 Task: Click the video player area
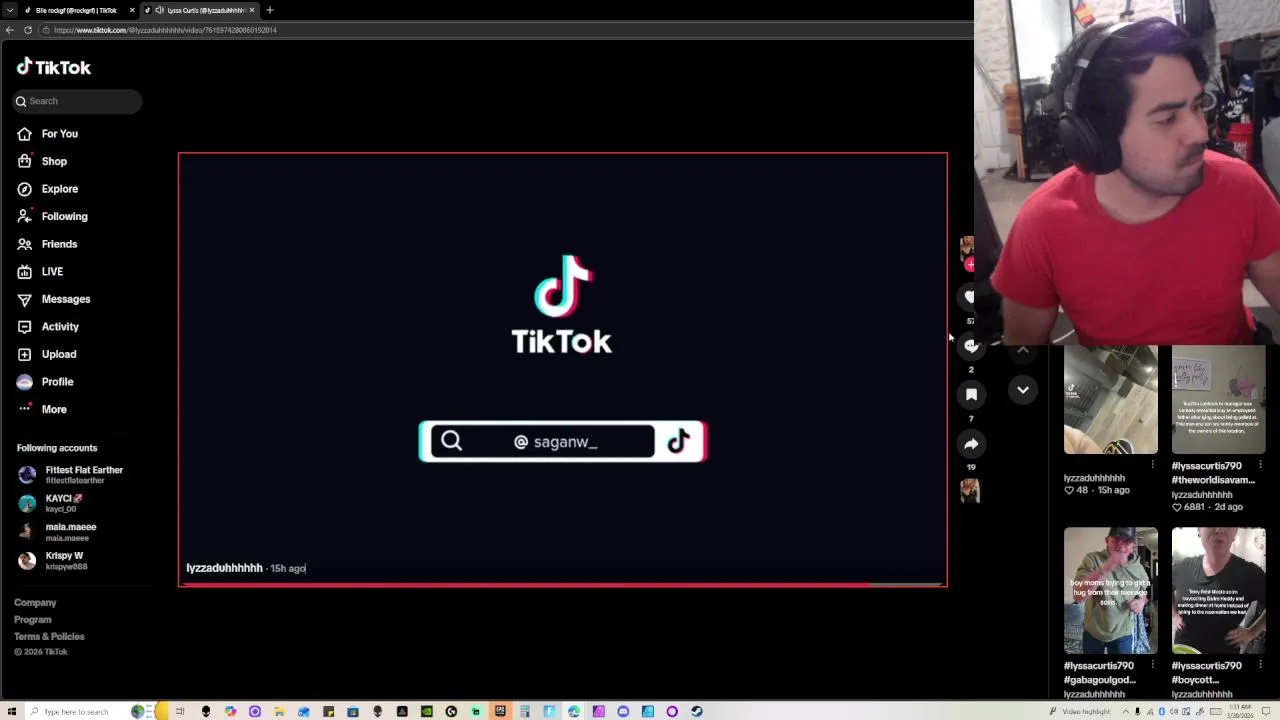tap(562, 369)
